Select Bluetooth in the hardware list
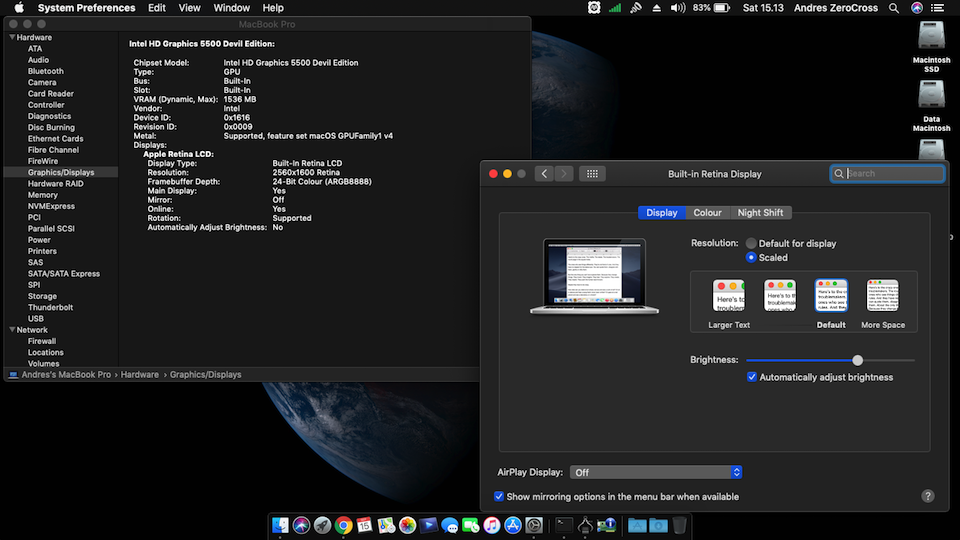The height and width of the screenshot is (540, 960). [x=45, y=71]
